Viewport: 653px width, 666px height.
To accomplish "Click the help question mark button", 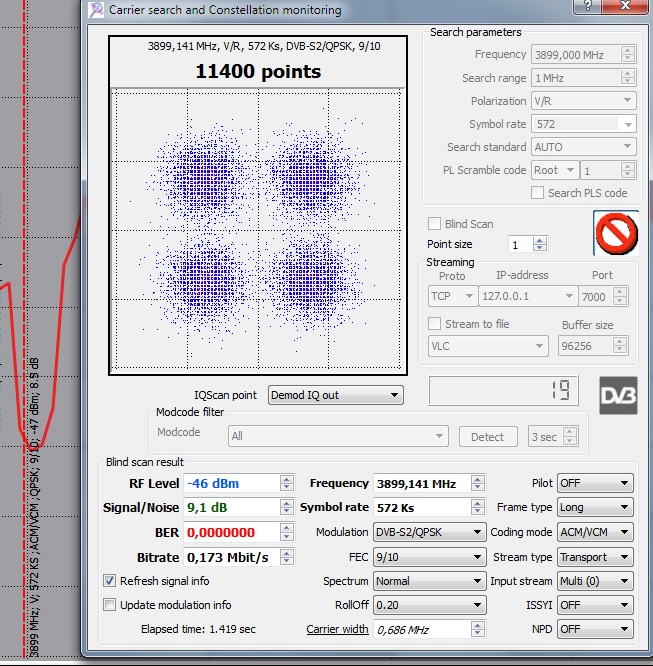I will [588, 6].
